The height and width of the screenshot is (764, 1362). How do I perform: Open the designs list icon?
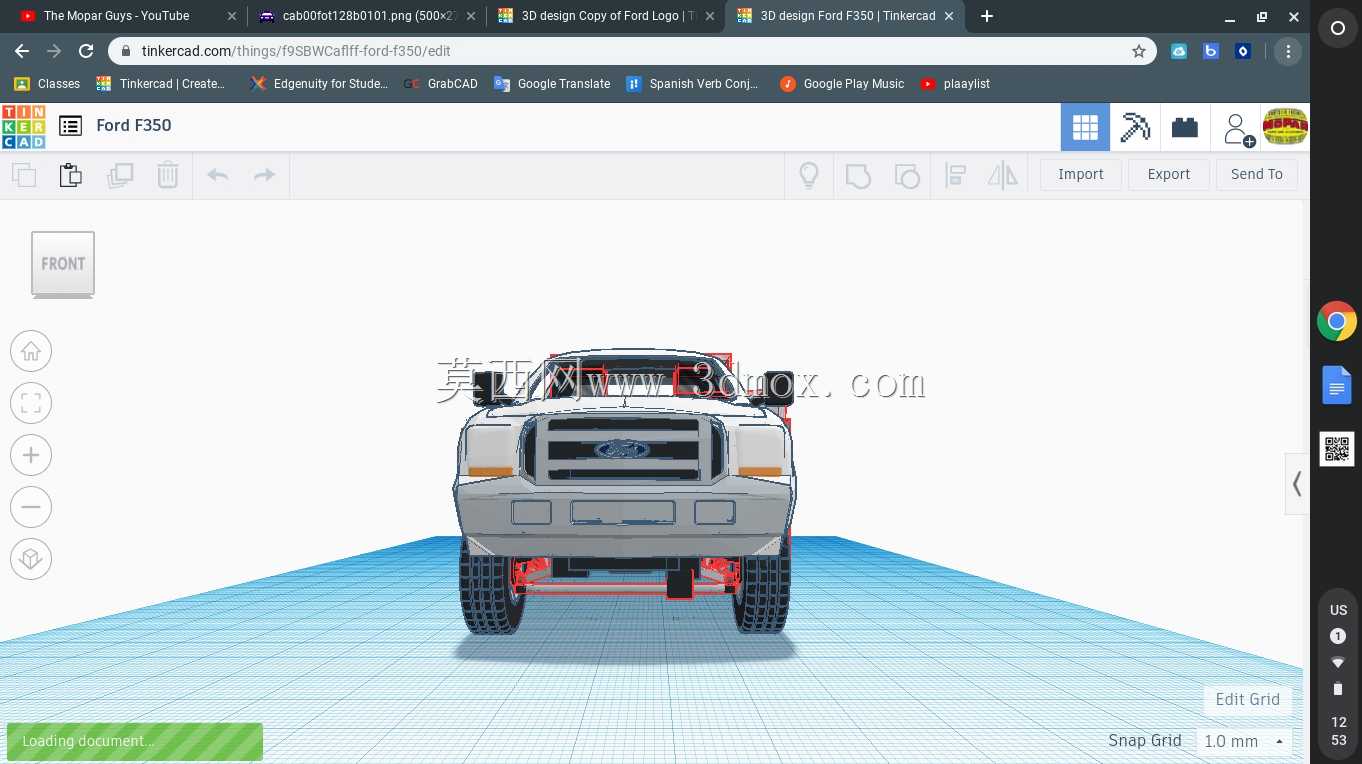click(x=70, y=126)
